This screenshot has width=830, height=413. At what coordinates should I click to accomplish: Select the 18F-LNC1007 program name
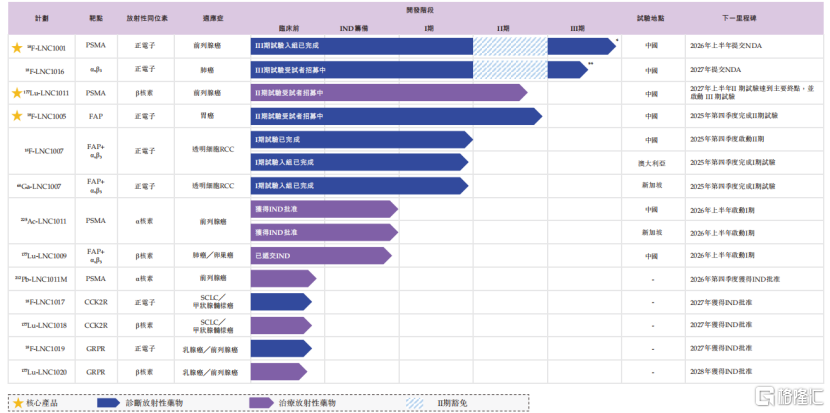tap(44, 151)
